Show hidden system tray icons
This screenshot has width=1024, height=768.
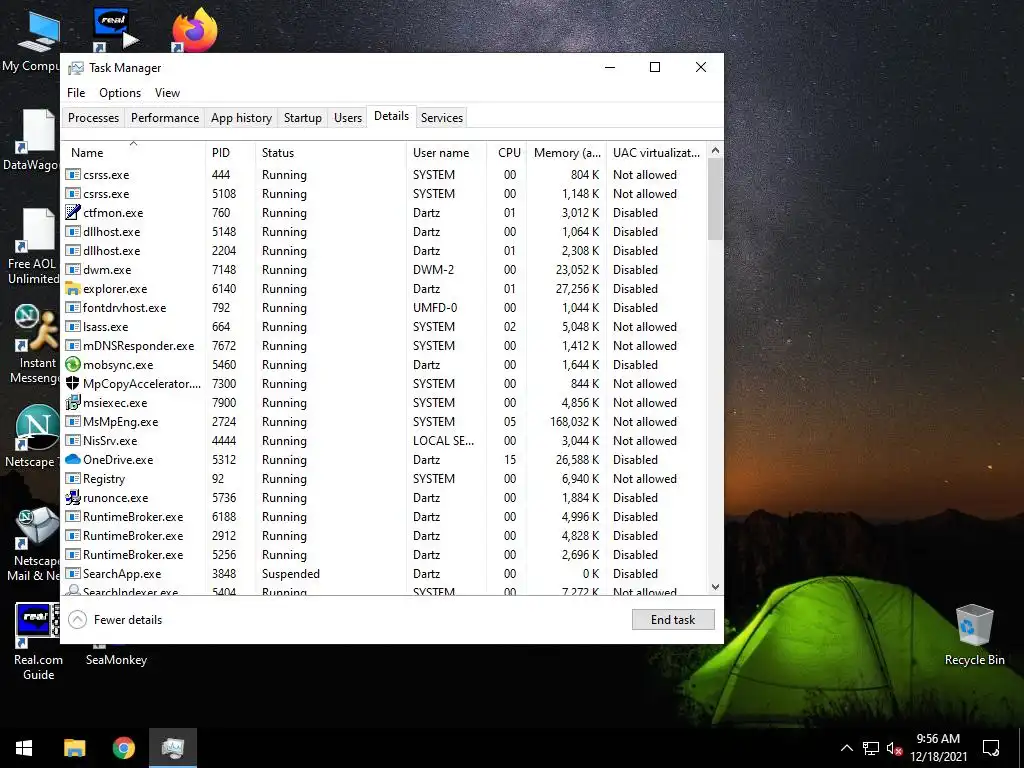click(x=846, y=748)
